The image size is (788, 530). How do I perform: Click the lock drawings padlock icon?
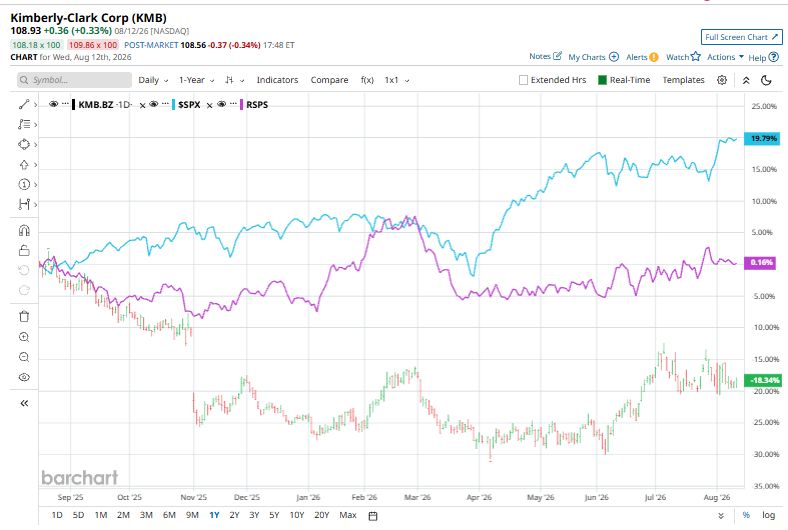click(24, 250)
